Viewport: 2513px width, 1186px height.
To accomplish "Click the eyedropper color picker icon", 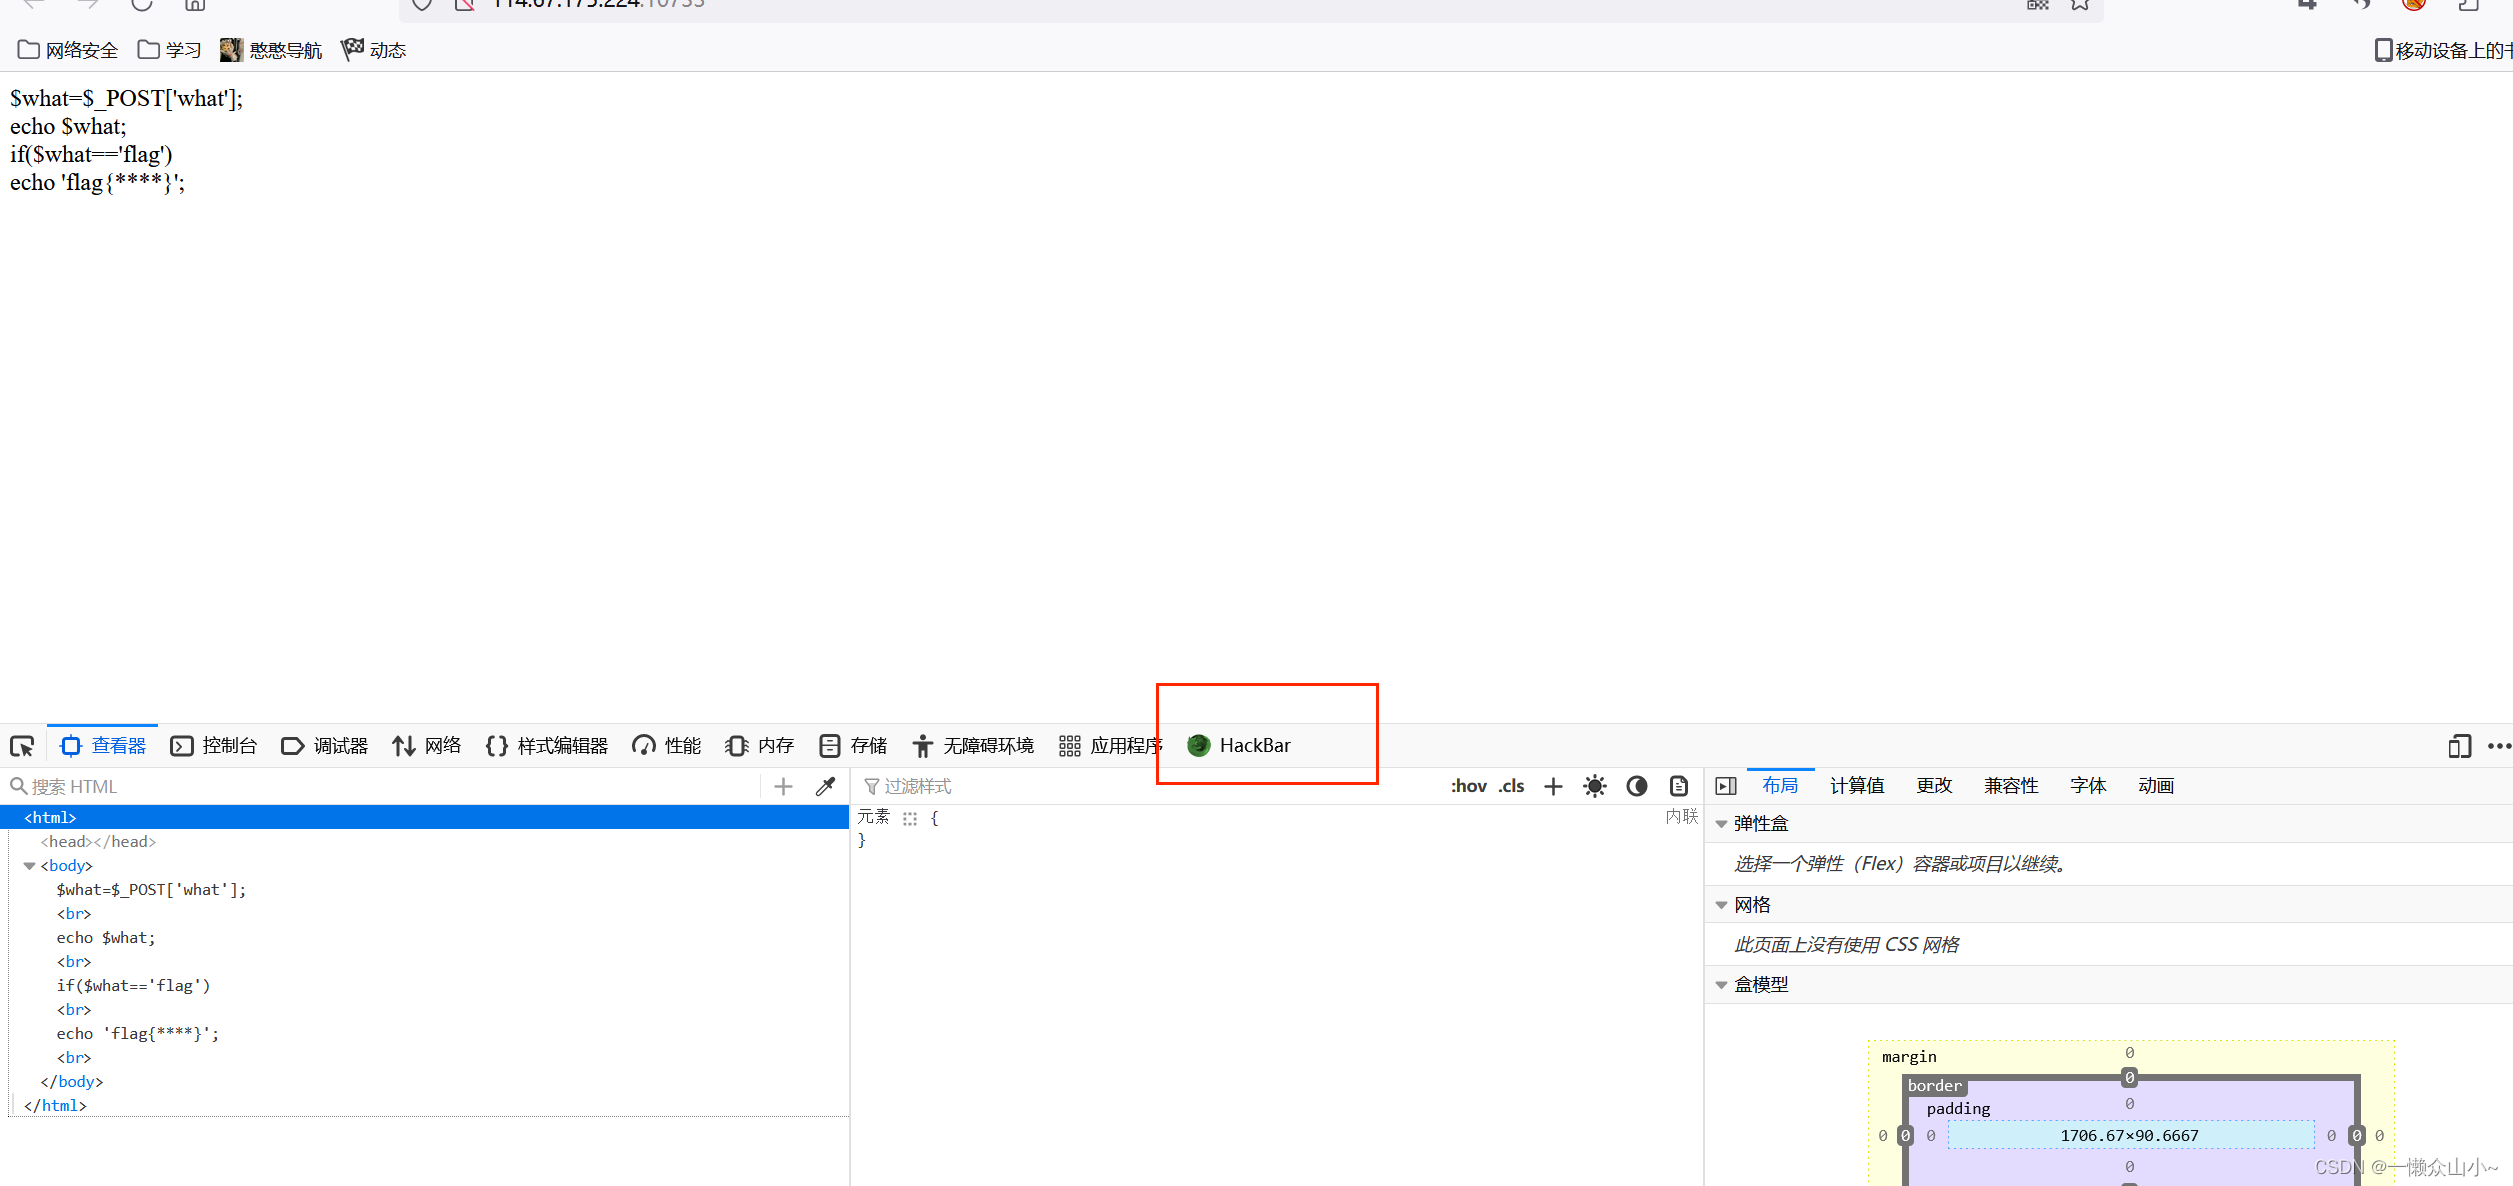I will coord(825,787).
